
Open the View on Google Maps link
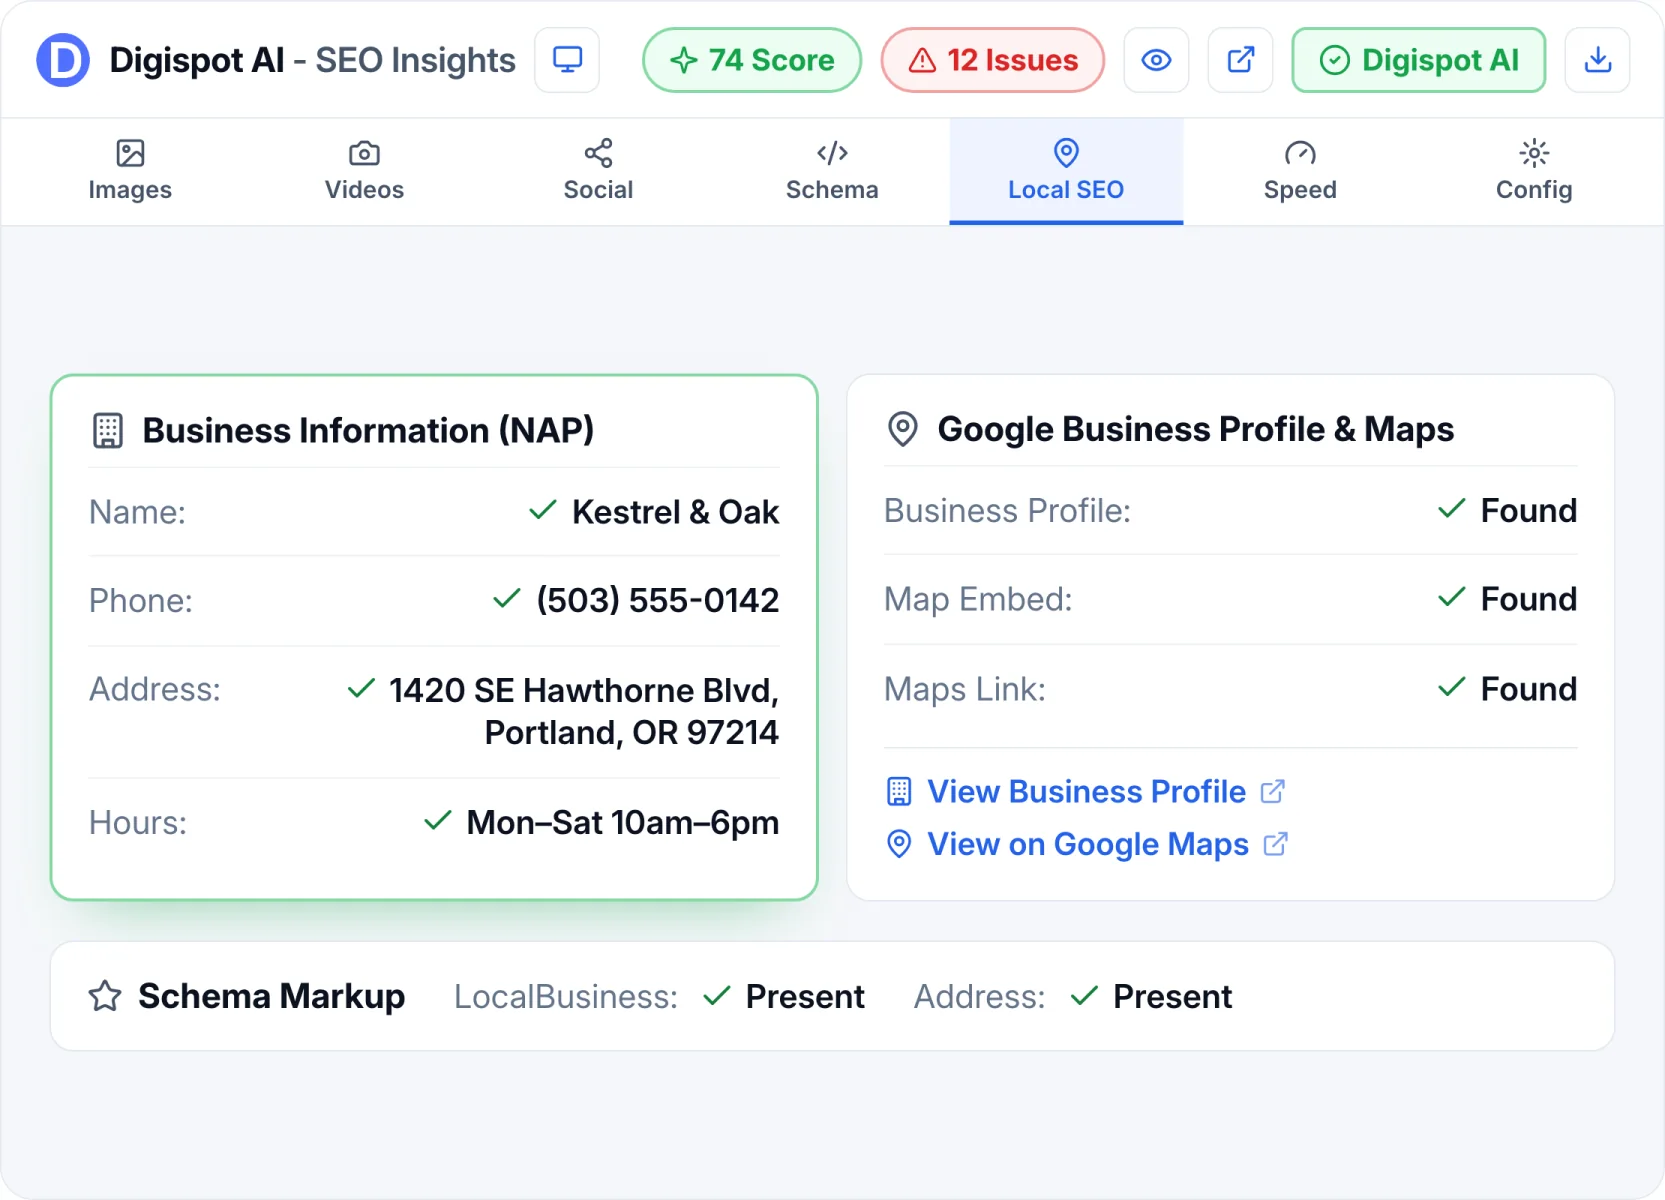pyautogui.click(x=1088, y=844)
